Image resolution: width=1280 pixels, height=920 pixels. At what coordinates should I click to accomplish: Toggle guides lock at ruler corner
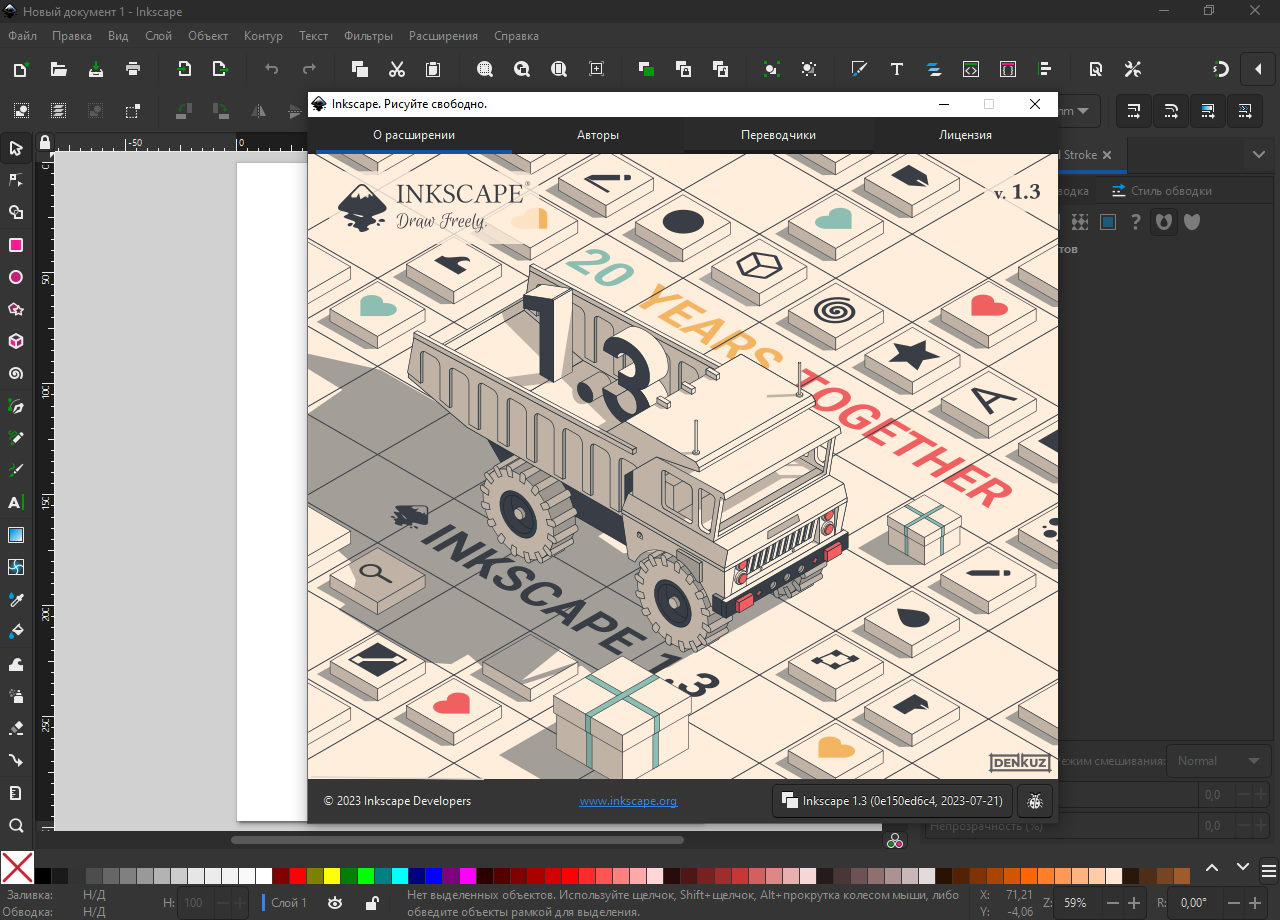44,142
